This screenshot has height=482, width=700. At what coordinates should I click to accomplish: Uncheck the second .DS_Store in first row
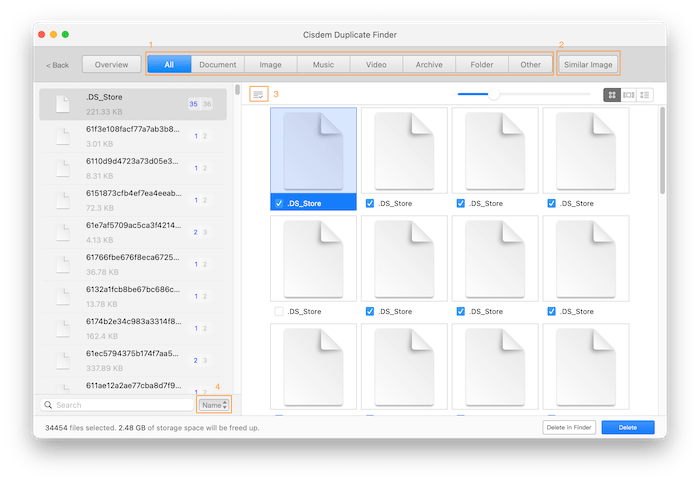click(x=370, y=204)
